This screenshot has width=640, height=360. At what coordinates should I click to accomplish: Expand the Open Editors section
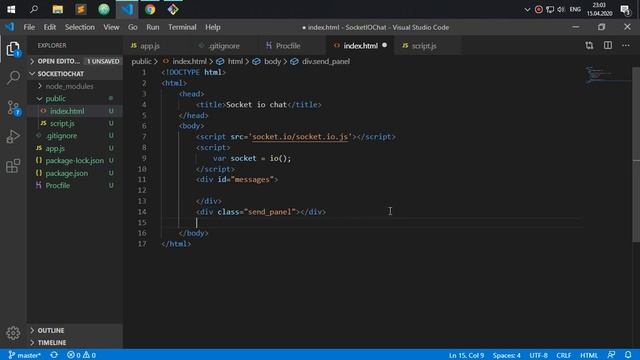click(x=75, y=61)
